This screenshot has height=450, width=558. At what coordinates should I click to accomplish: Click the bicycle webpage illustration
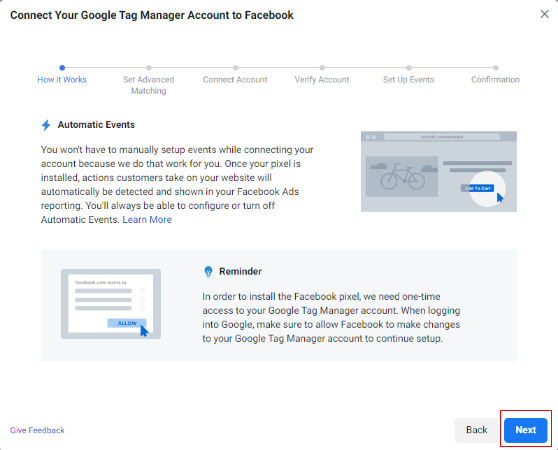click(439, 171)
